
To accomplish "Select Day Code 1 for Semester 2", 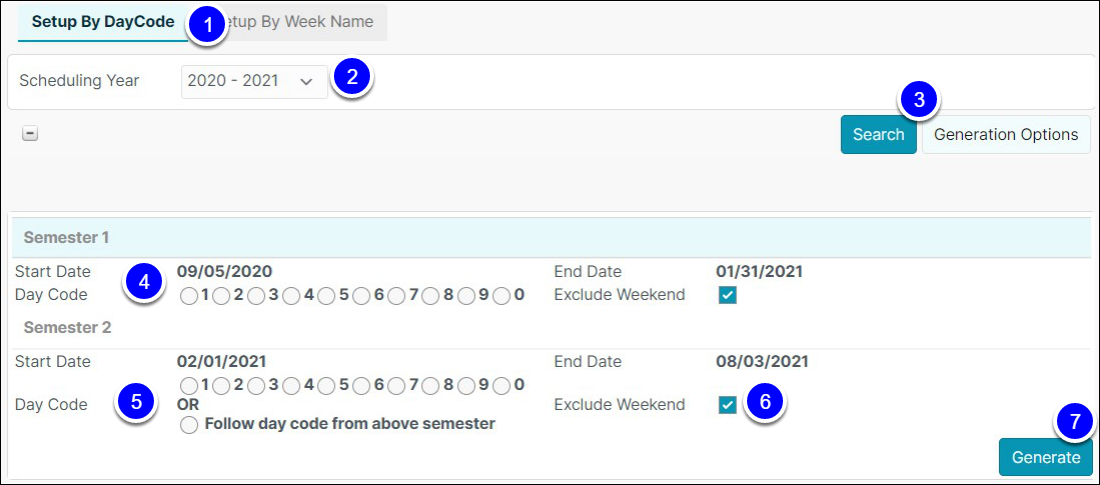I will pos(188,385).
